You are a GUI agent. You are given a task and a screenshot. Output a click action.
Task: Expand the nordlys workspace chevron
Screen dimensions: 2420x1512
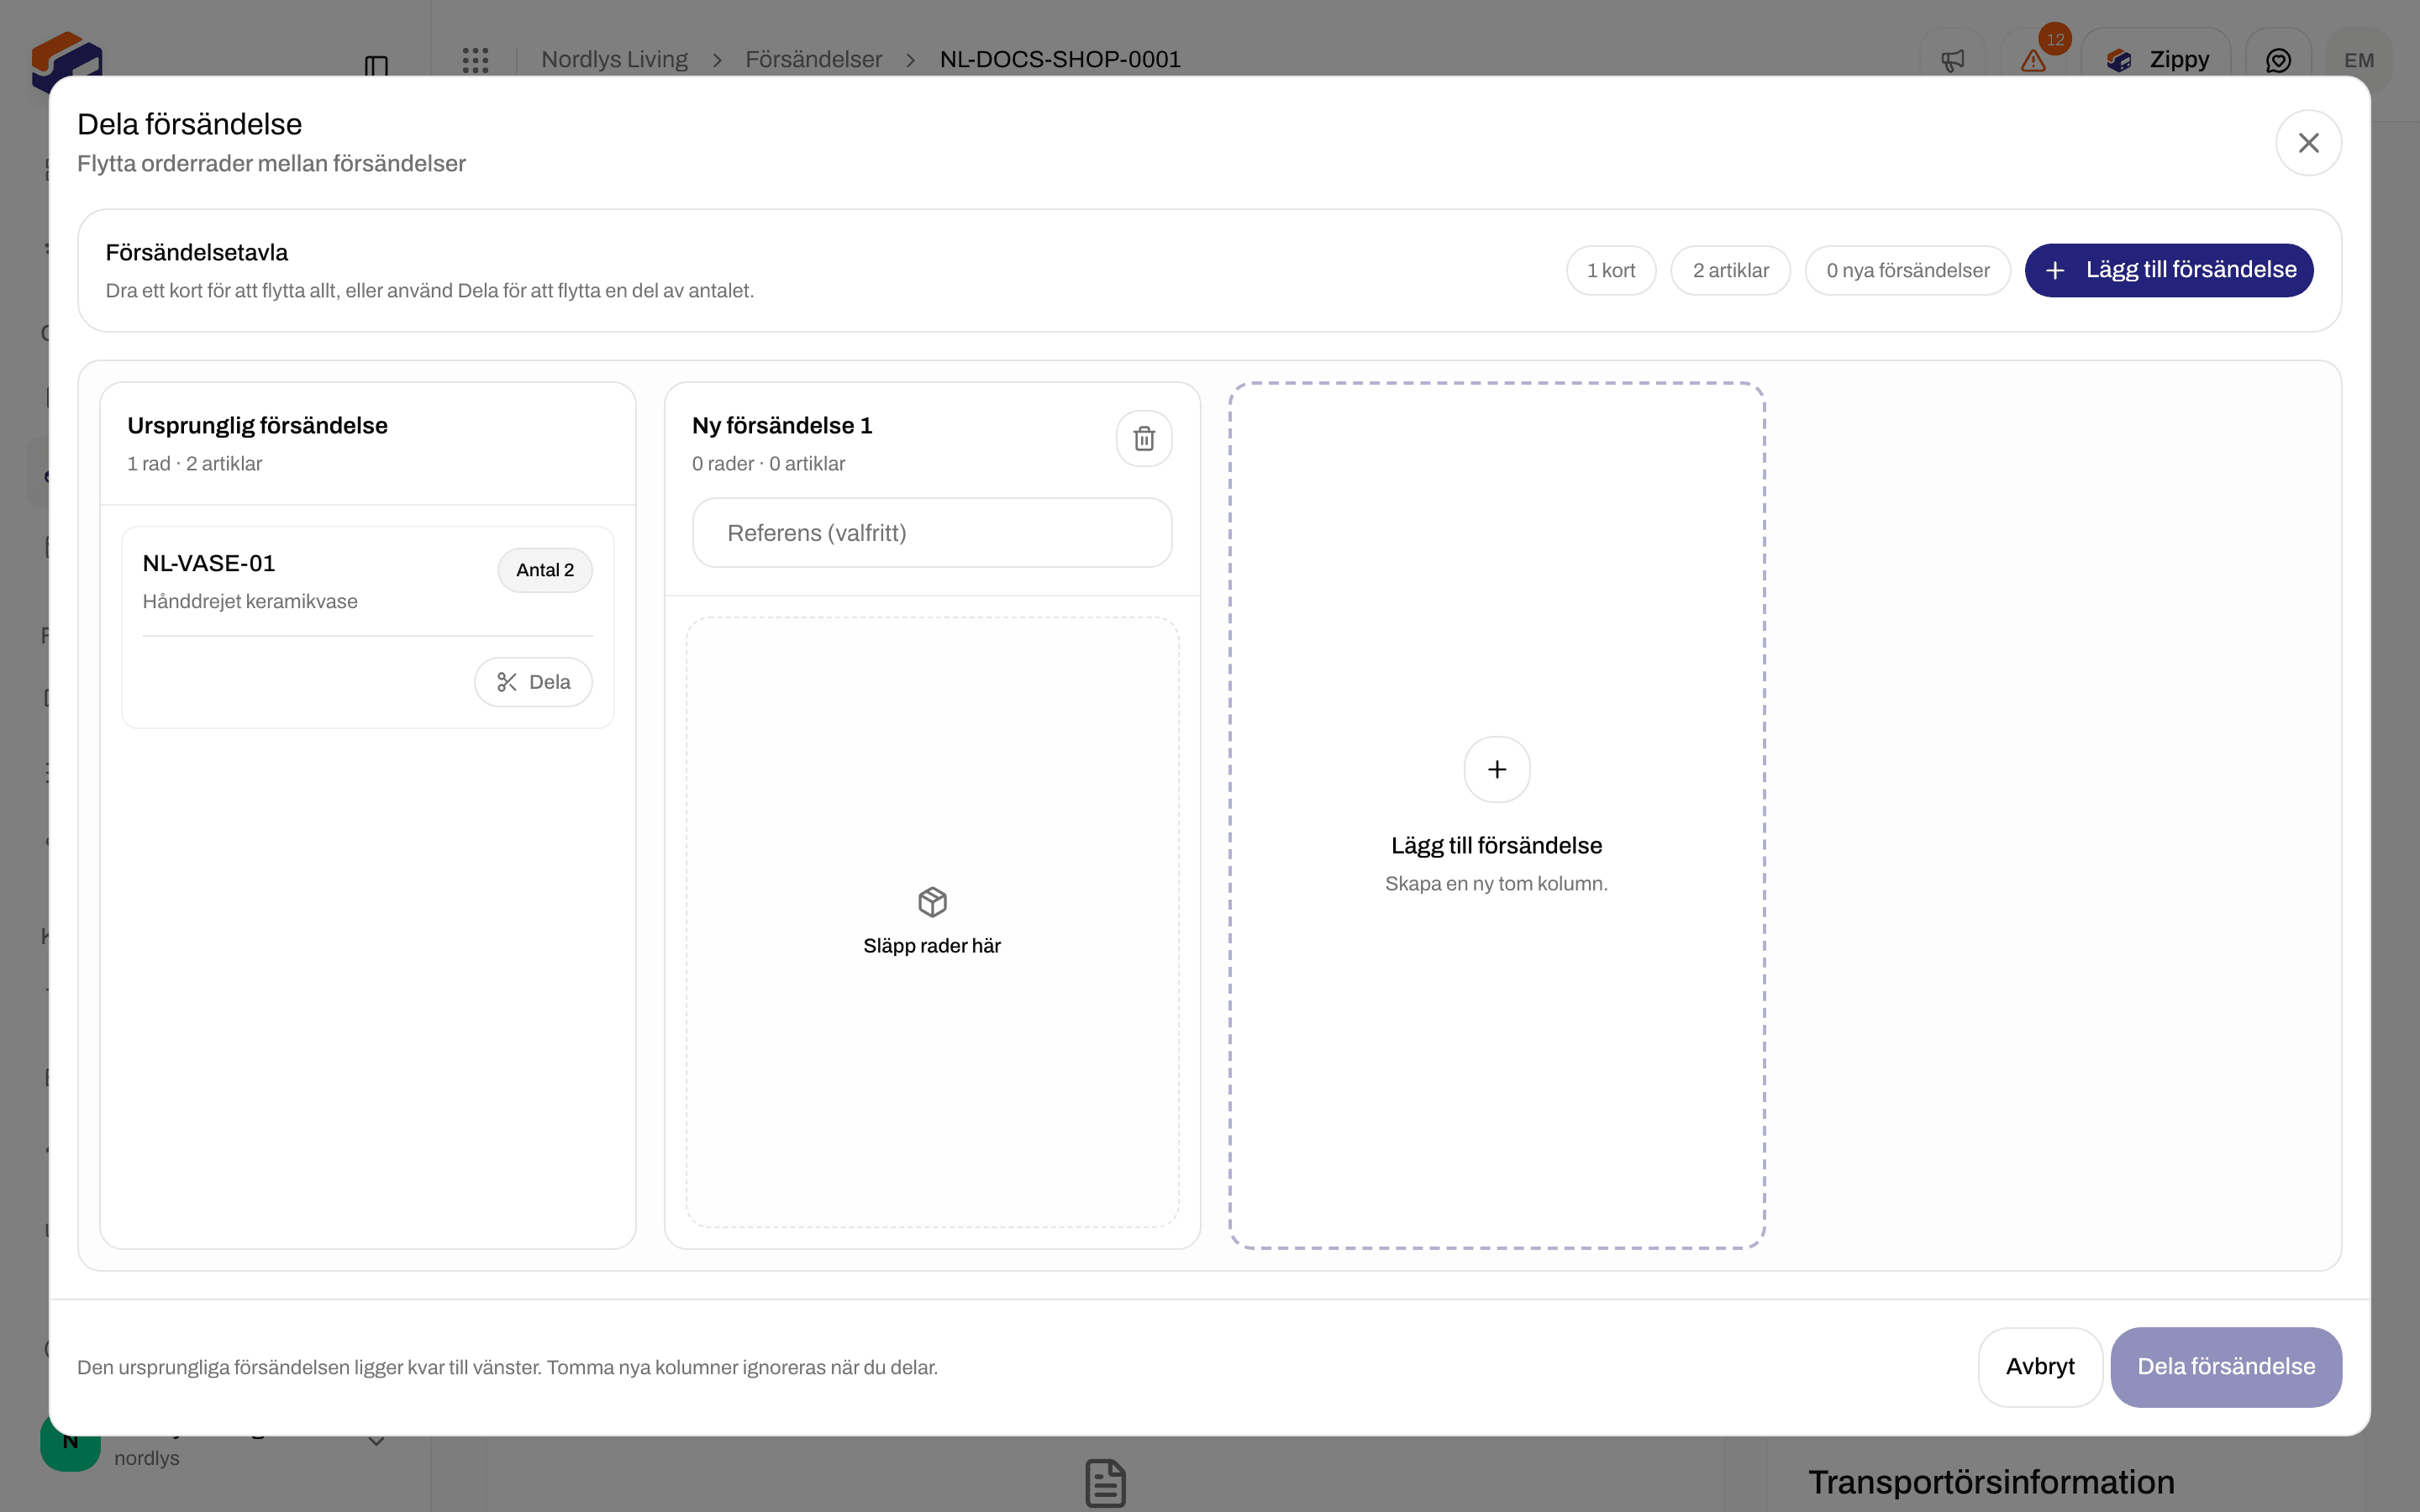[376, 1441]
